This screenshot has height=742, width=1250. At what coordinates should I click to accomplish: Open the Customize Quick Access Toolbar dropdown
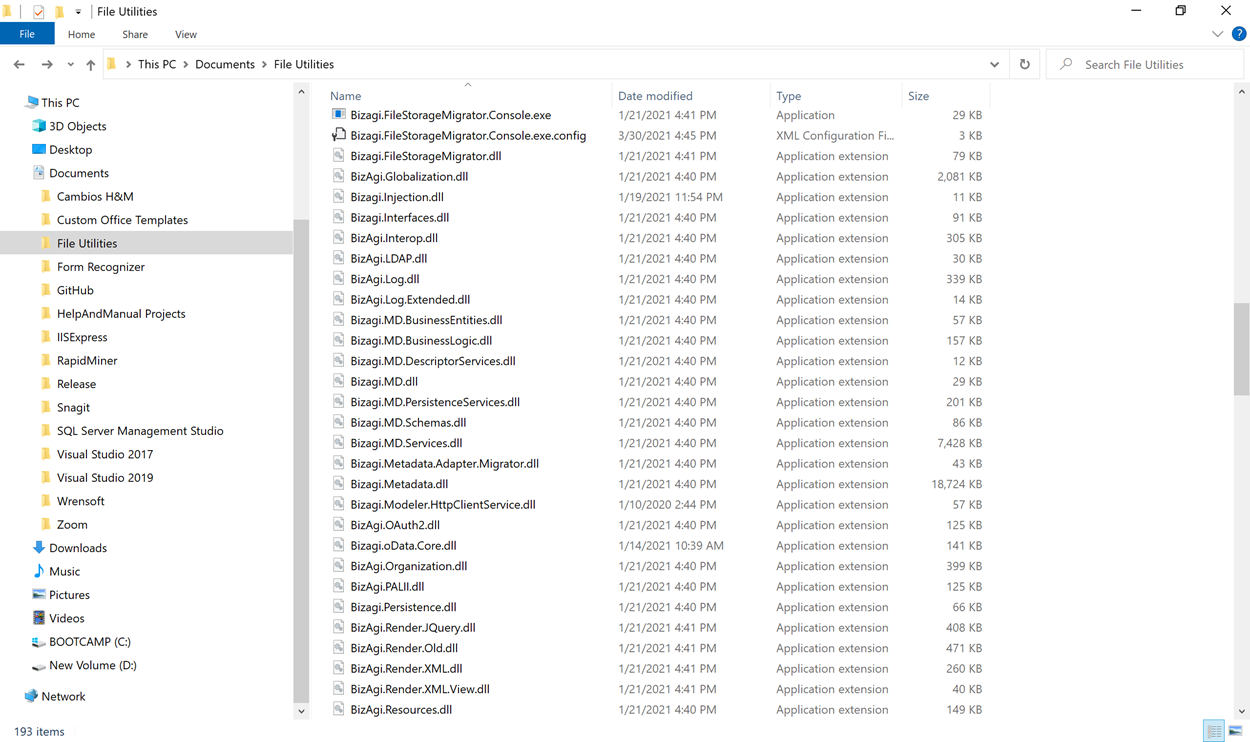pyautogui.click(x=78, y=11)
